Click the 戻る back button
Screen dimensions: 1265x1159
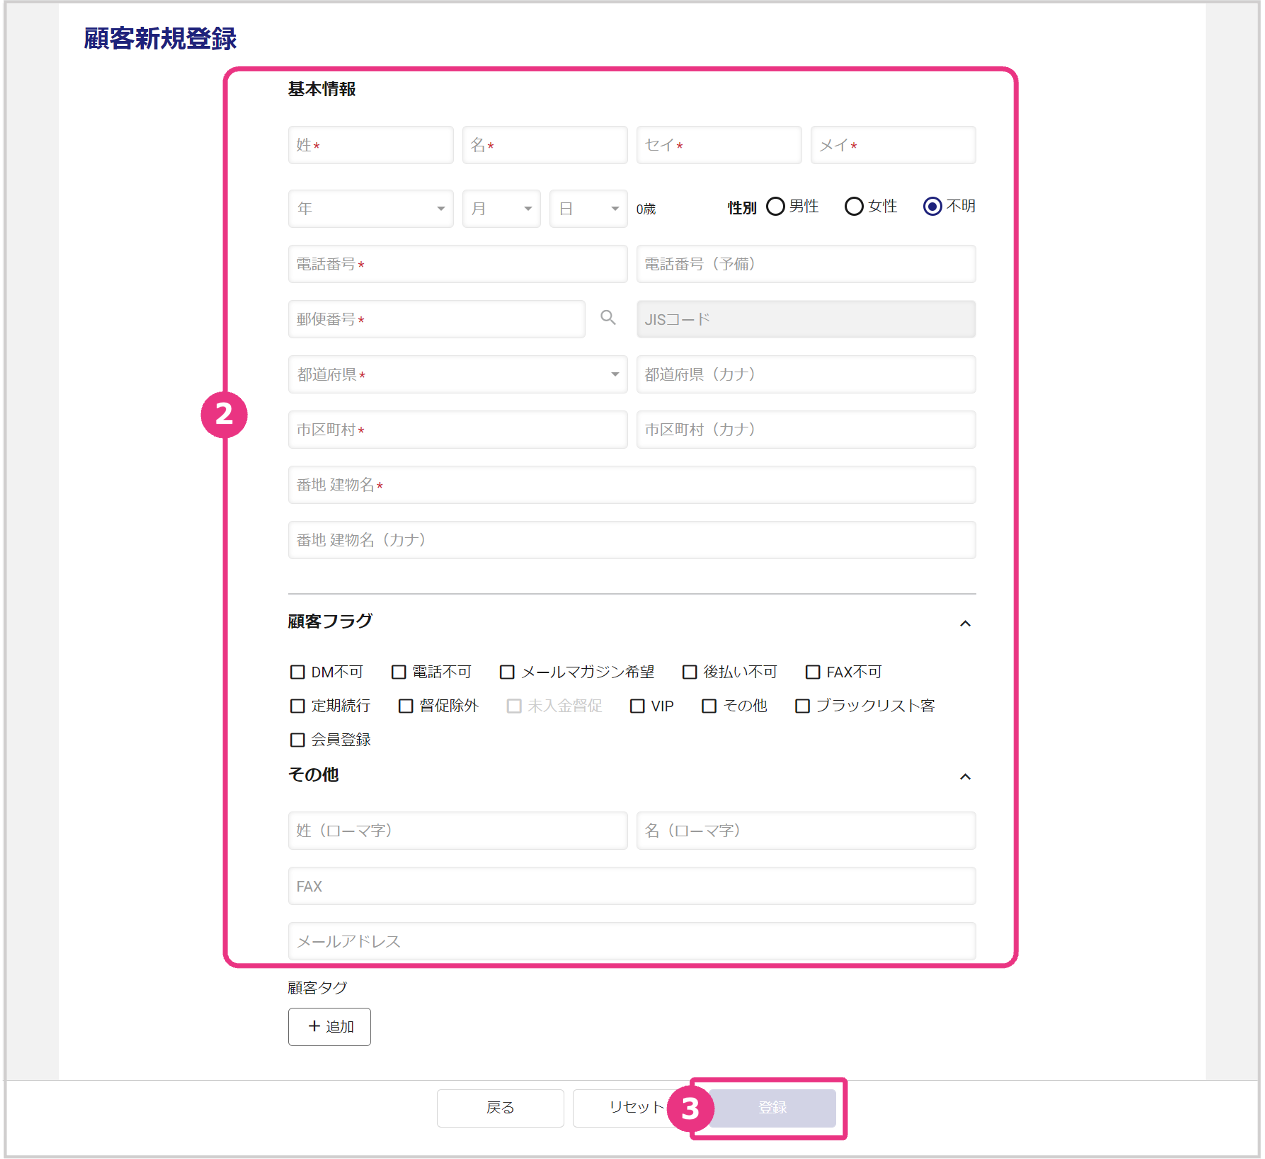500,1108
